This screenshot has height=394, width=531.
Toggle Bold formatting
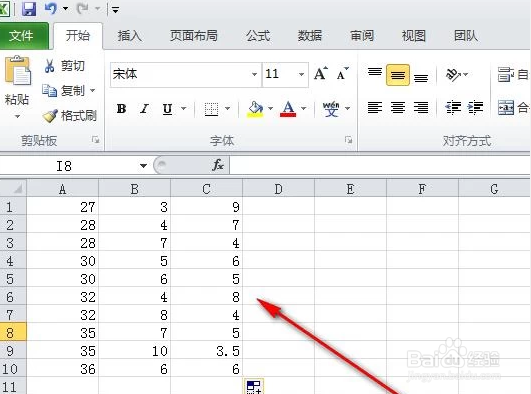(x=121, y=109)
